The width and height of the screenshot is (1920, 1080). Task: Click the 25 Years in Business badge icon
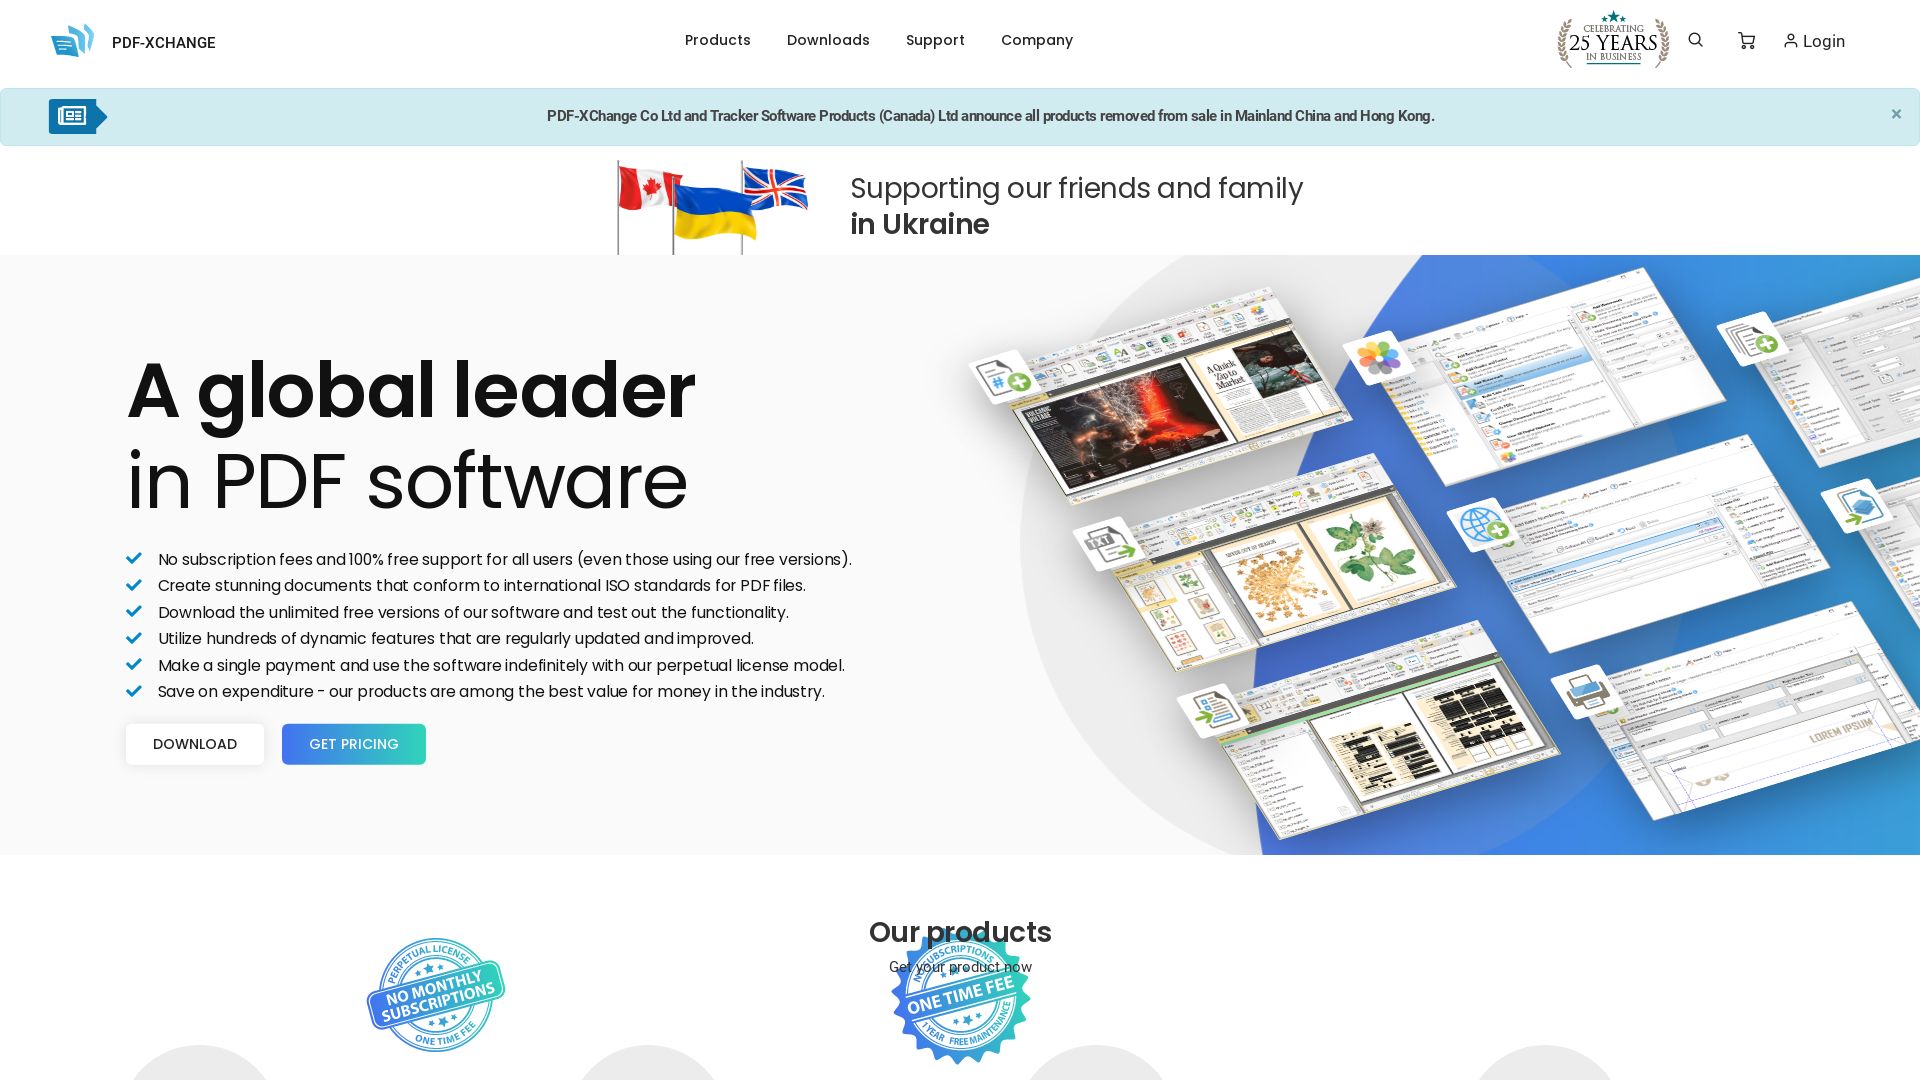pos(1611,41)
